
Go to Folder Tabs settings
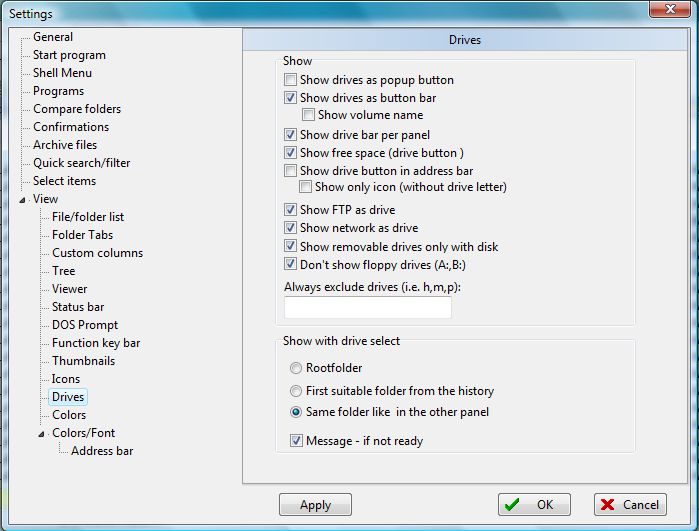point(82,235)
